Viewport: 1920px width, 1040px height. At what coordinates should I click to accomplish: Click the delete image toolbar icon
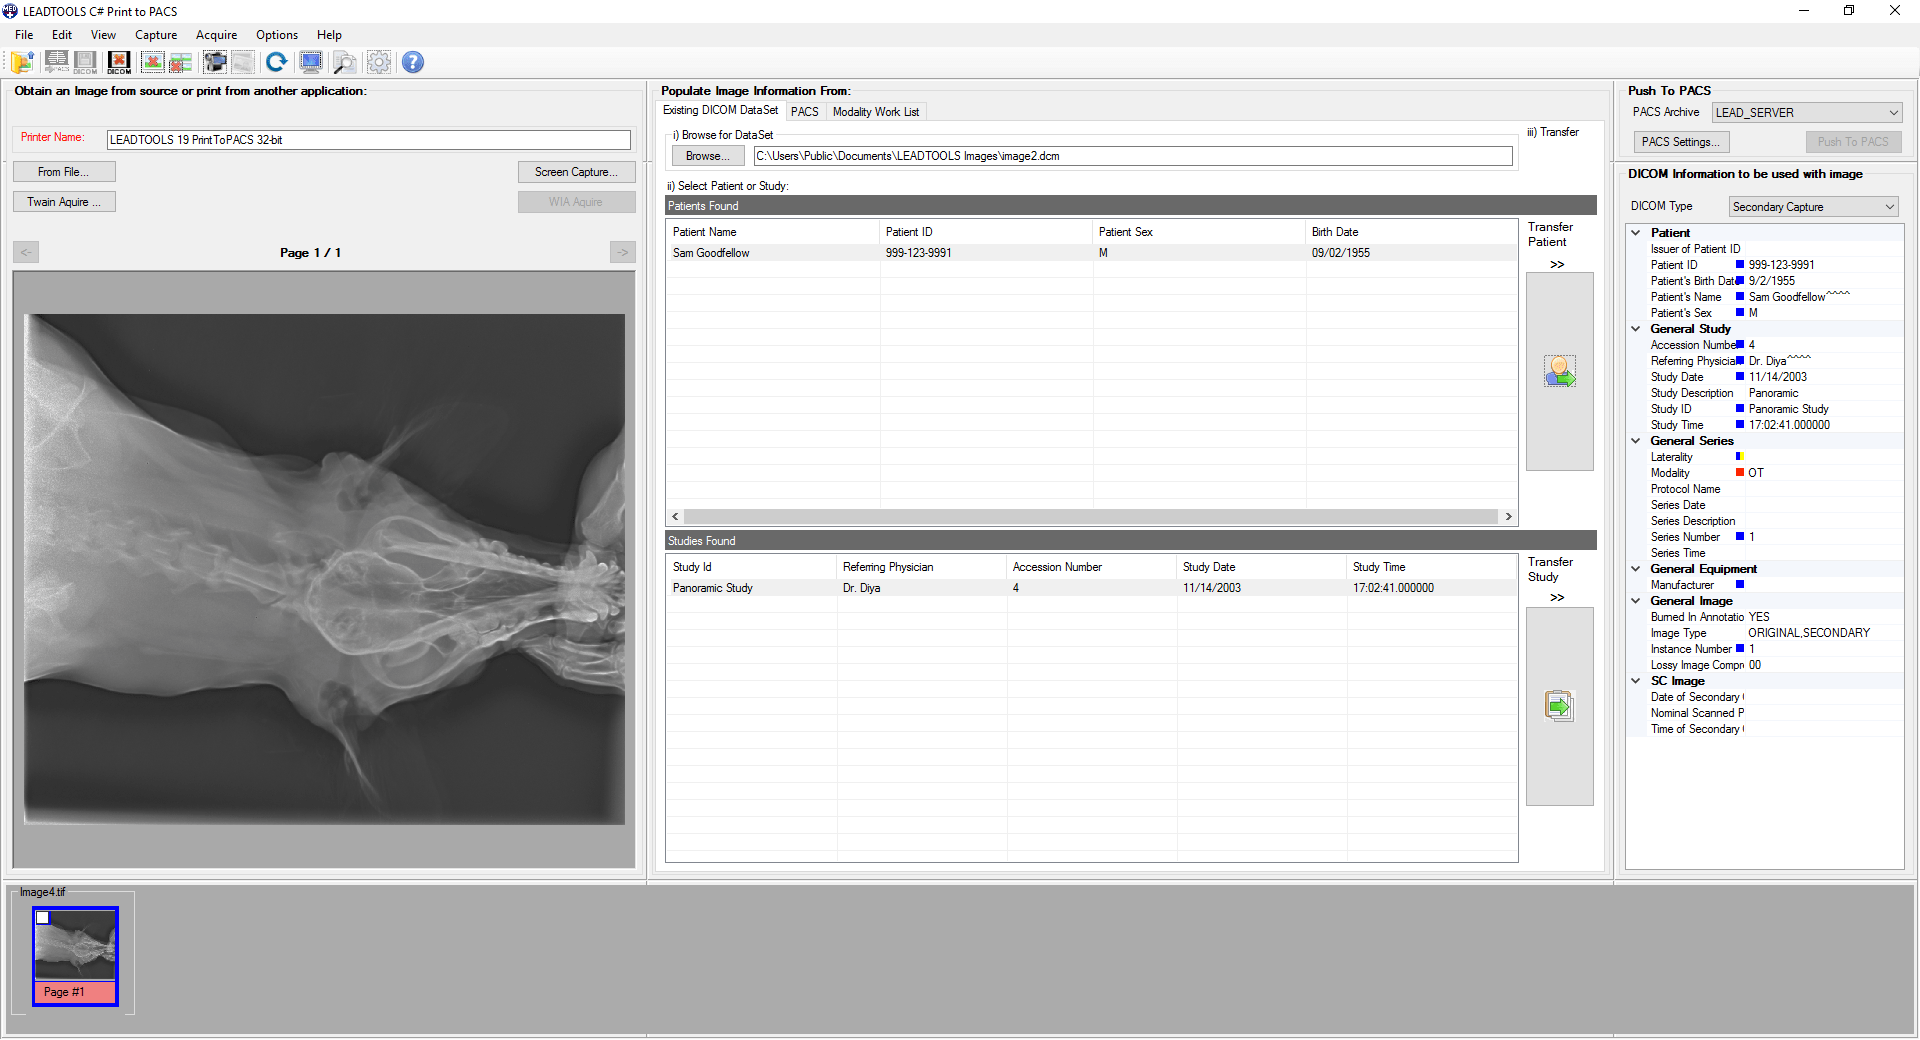click(152, 62)
